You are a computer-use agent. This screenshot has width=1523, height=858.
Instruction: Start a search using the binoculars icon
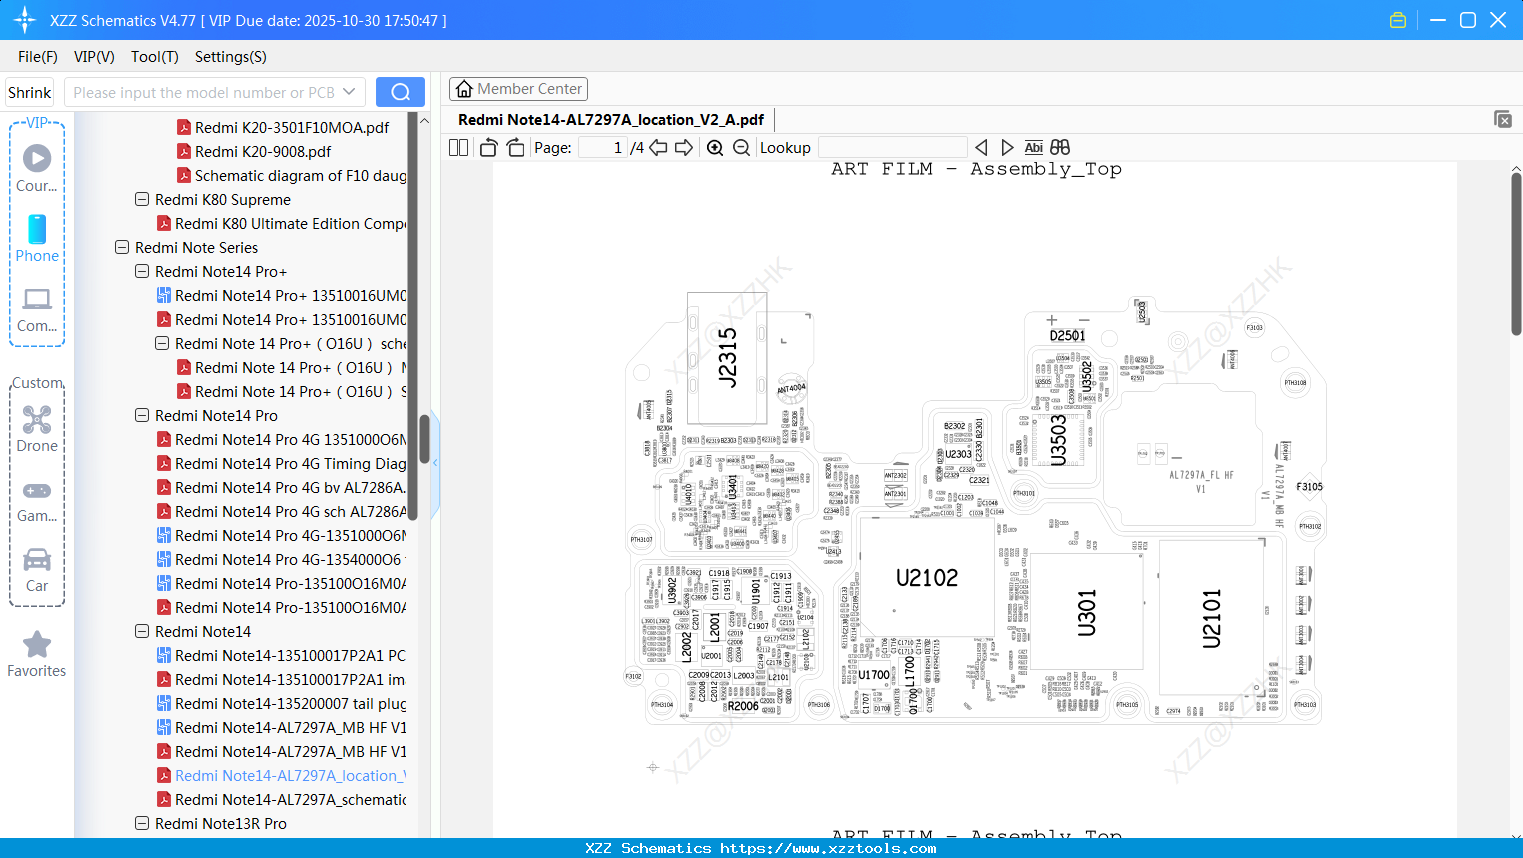tap(1059, 147)
